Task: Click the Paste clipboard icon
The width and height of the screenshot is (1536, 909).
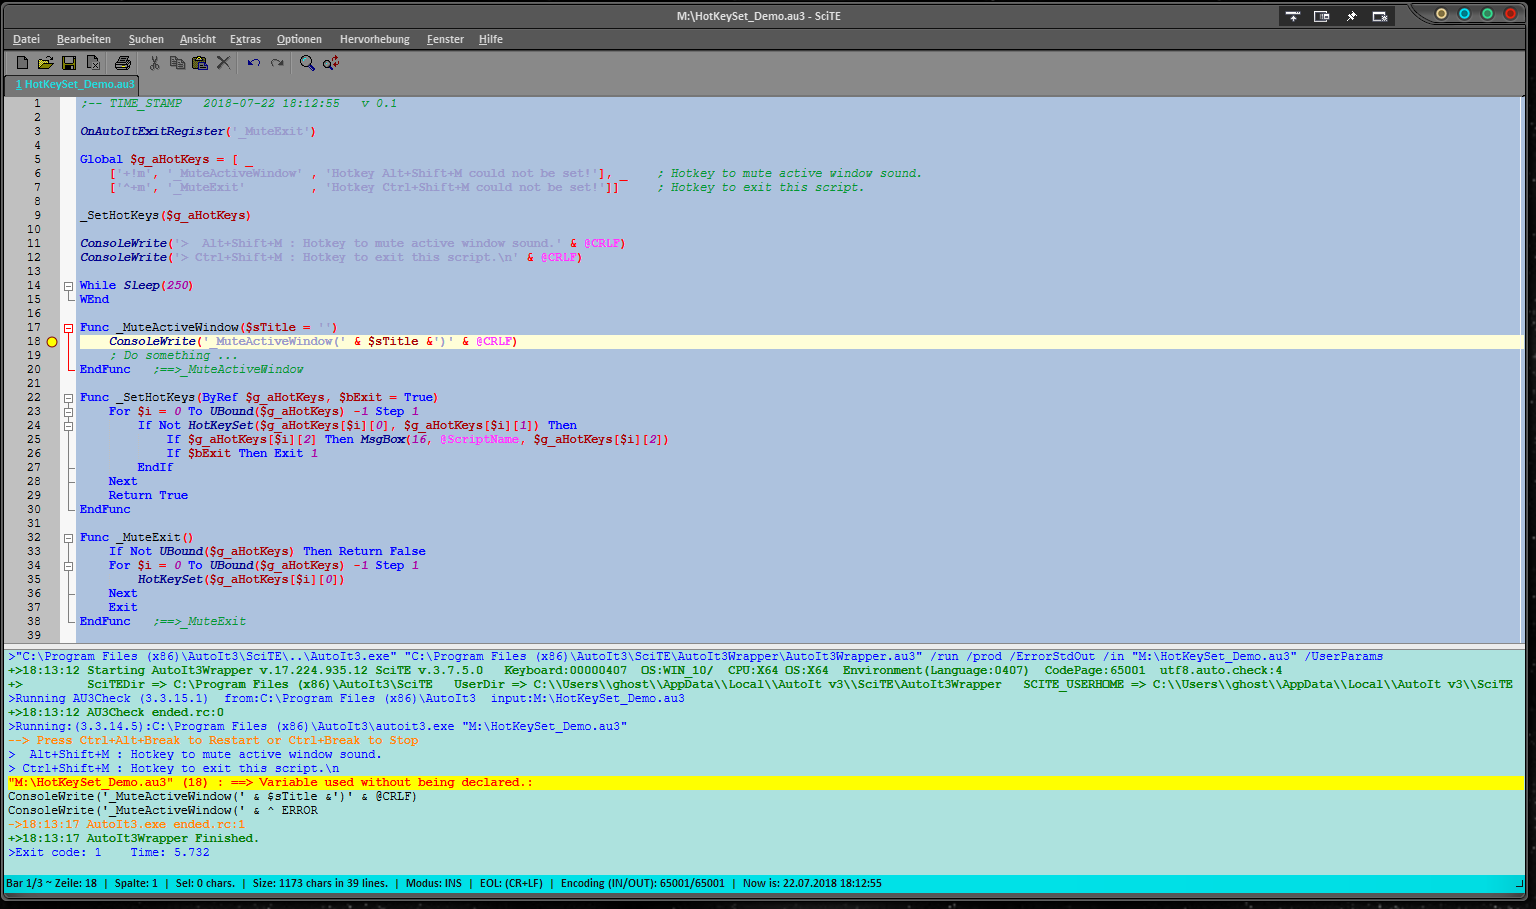Action: tap(200, 63)
